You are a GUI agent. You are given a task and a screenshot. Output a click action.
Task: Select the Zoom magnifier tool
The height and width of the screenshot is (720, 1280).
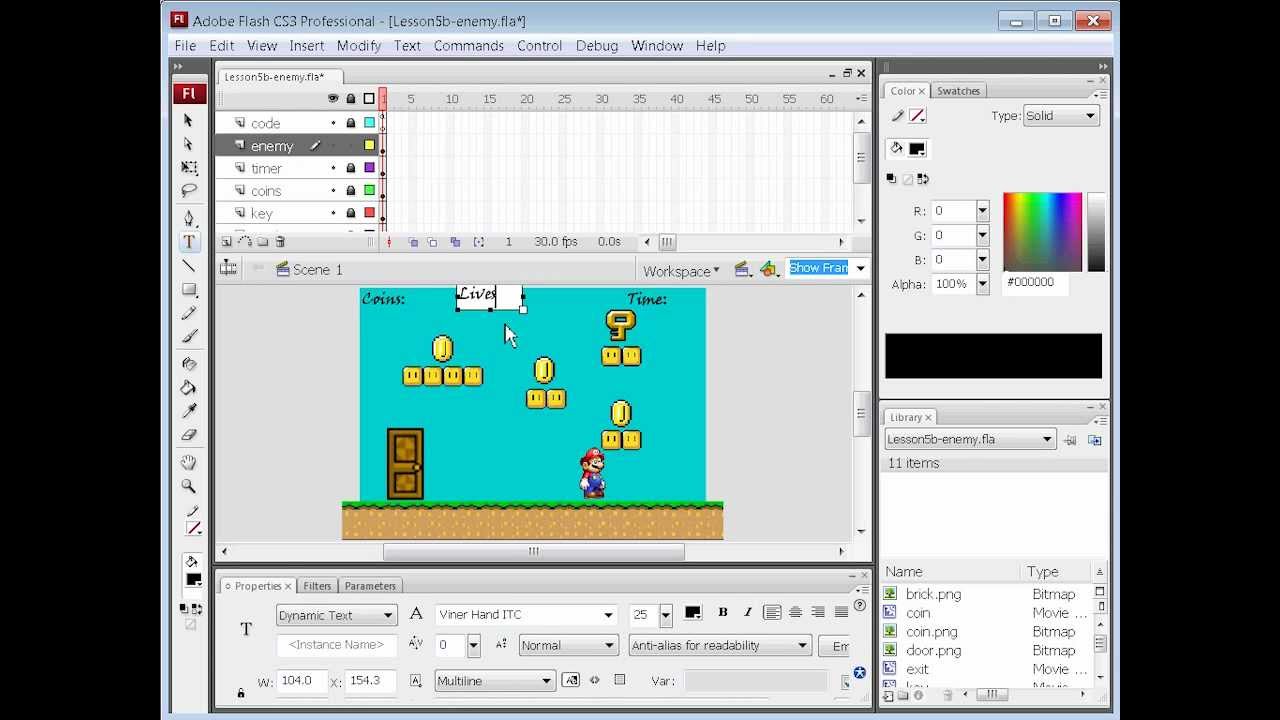point(188,486)
